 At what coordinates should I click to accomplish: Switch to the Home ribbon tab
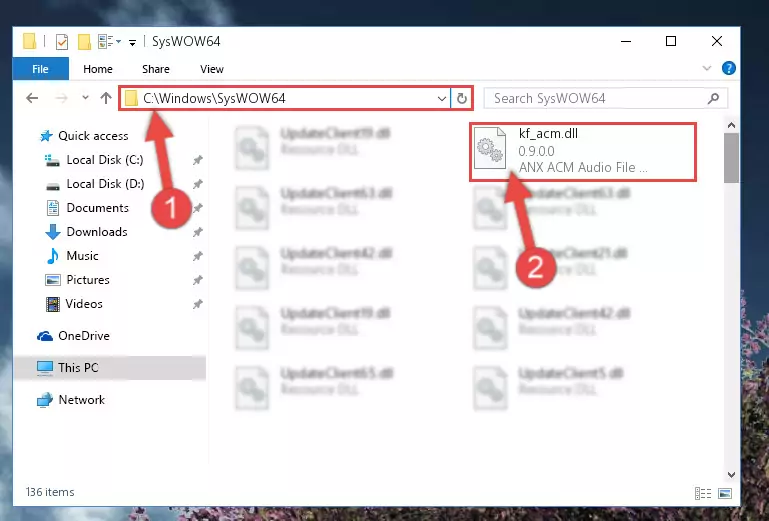[x=98, y=69]
